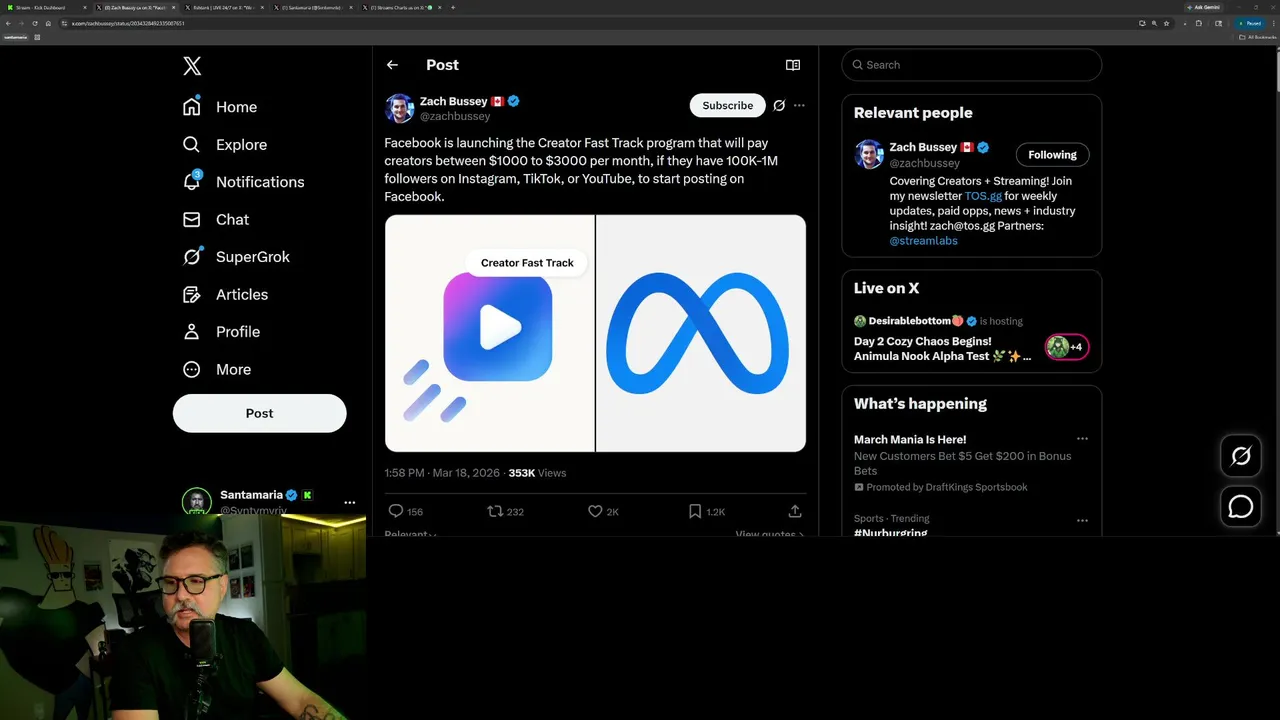This screenshot has width=1280, height=720.
Task: Open the floating chat messages button
Action: [x=1241, y=506]
